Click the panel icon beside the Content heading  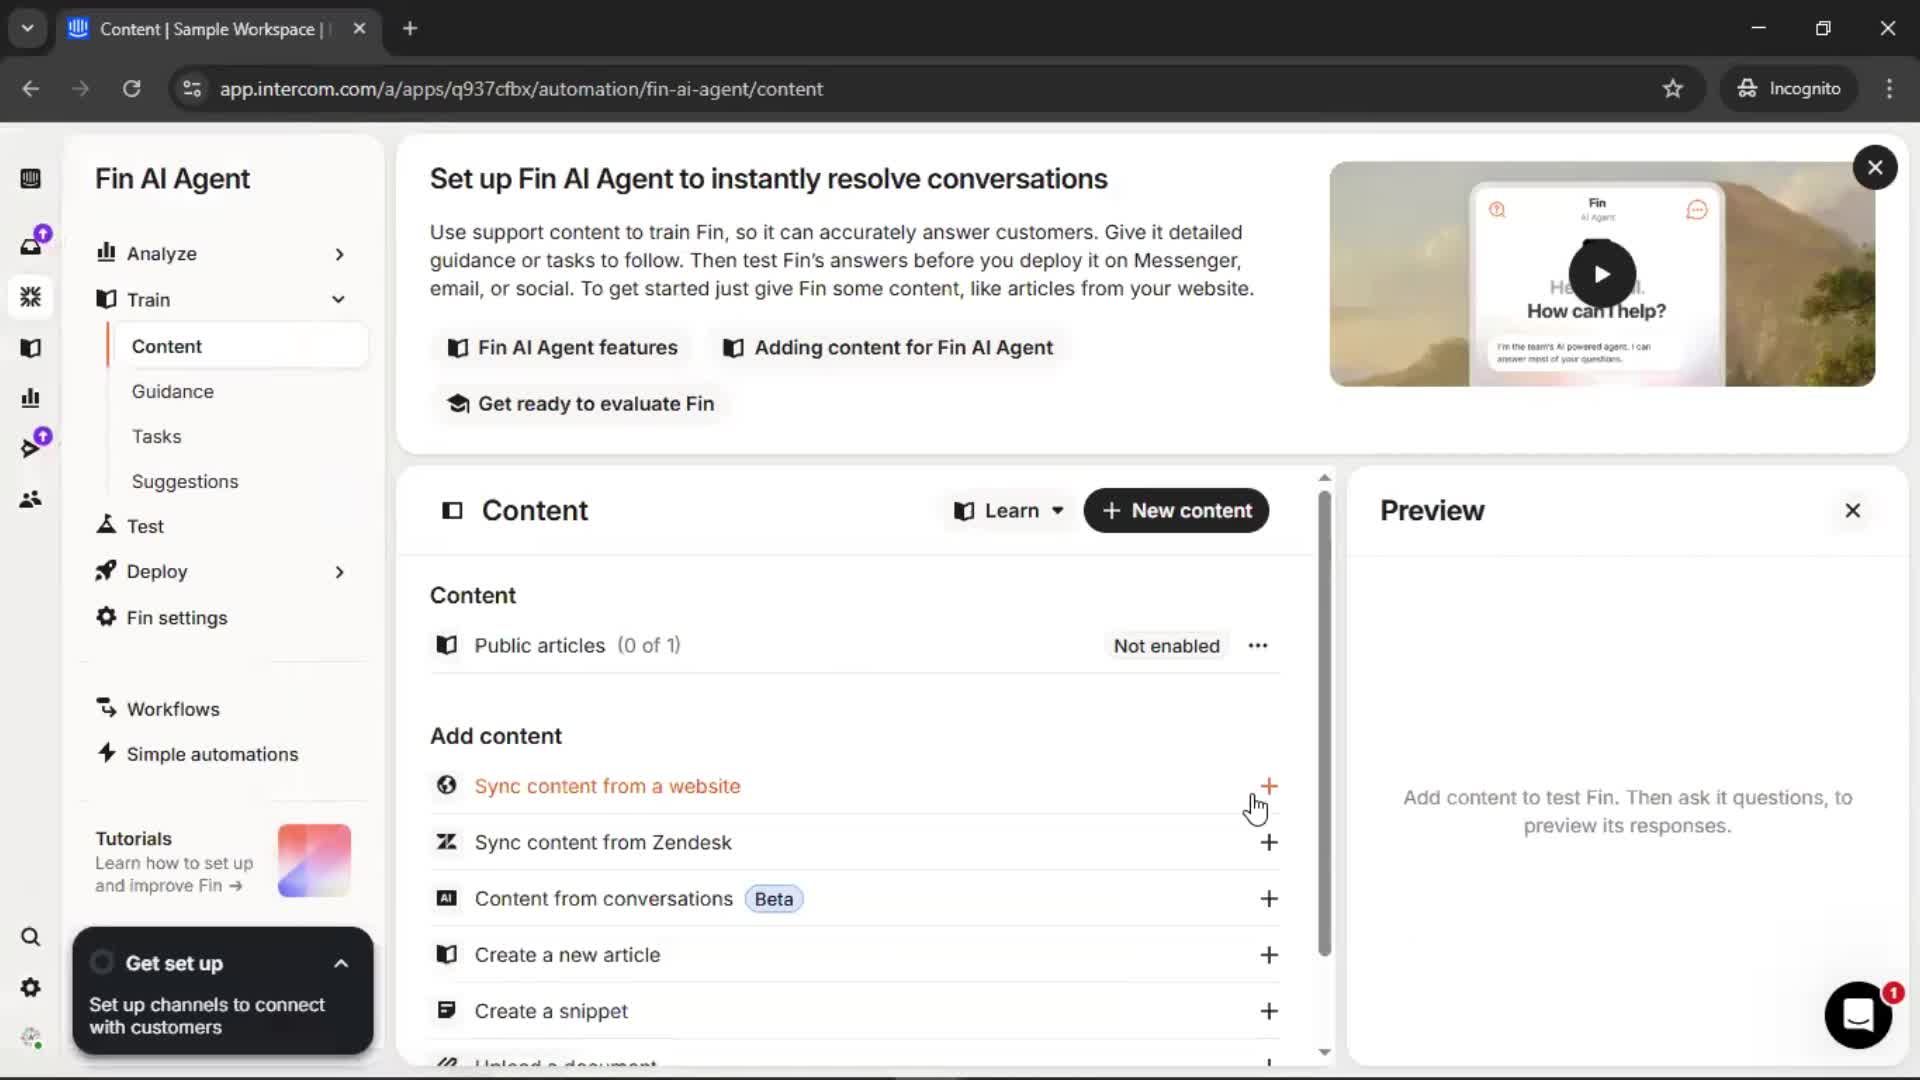pos(452,511)
